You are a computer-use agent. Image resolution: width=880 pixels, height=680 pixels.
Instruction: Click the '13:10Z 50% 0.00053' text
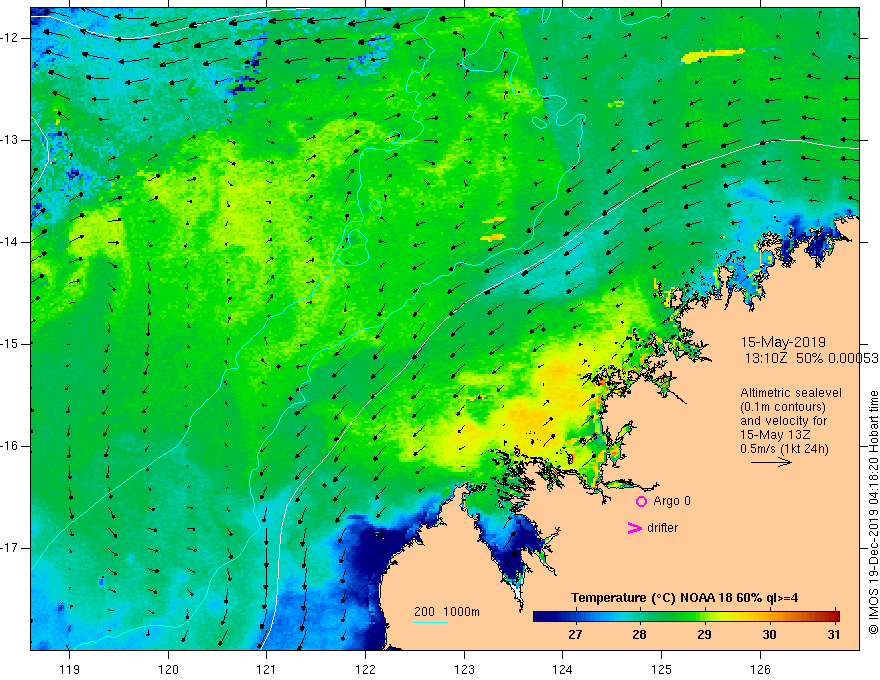point(811,359)
